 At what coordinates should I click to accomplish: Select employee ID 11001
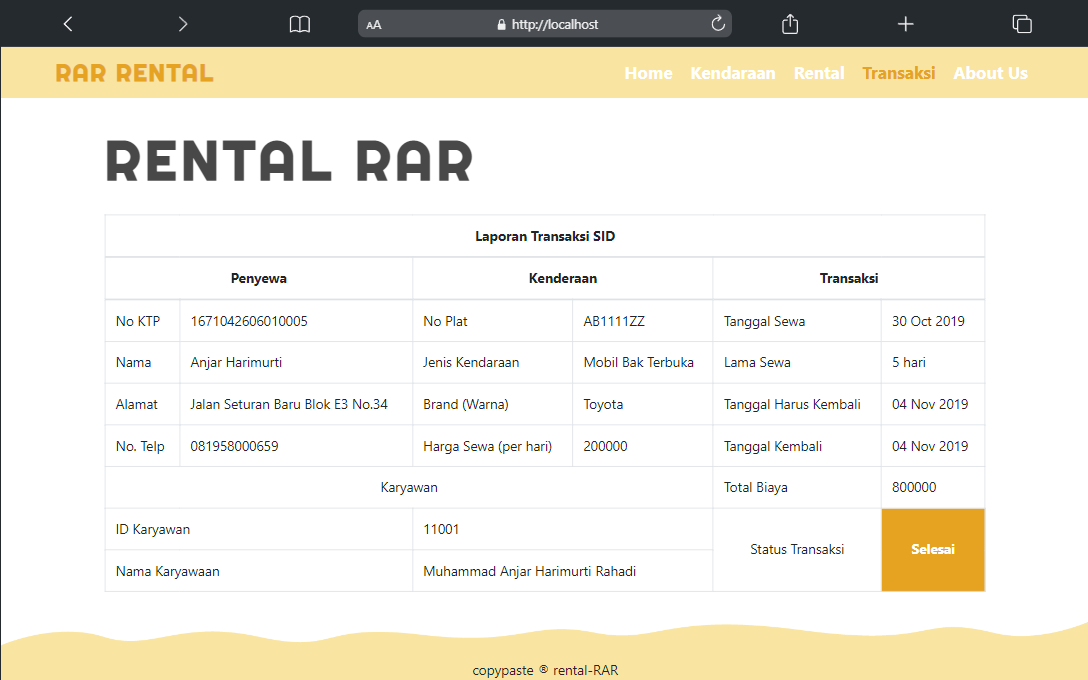441,529
